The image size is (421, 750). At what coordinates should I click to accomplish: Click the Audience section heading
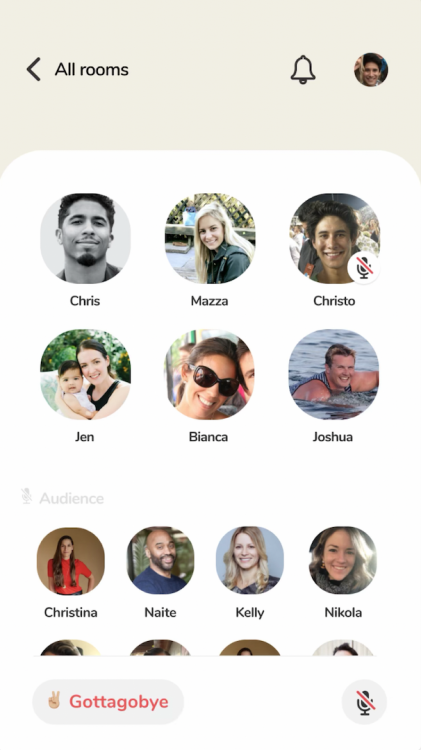(72, 498)
